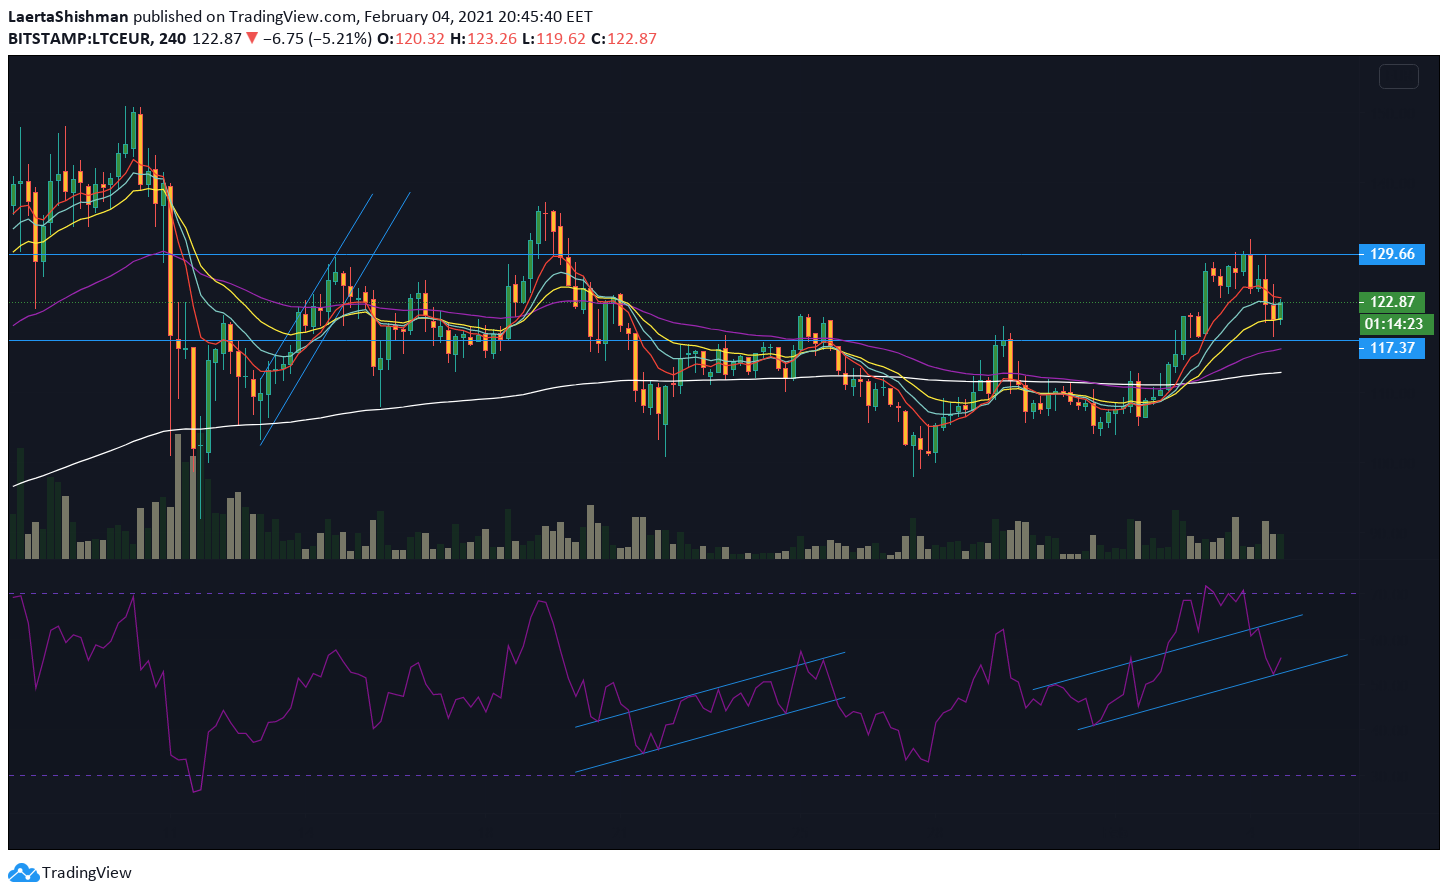Click the TradingView text at bottom left
Image resolution: width=1448 pixels, height=896 pixels.
click(86, 873)
